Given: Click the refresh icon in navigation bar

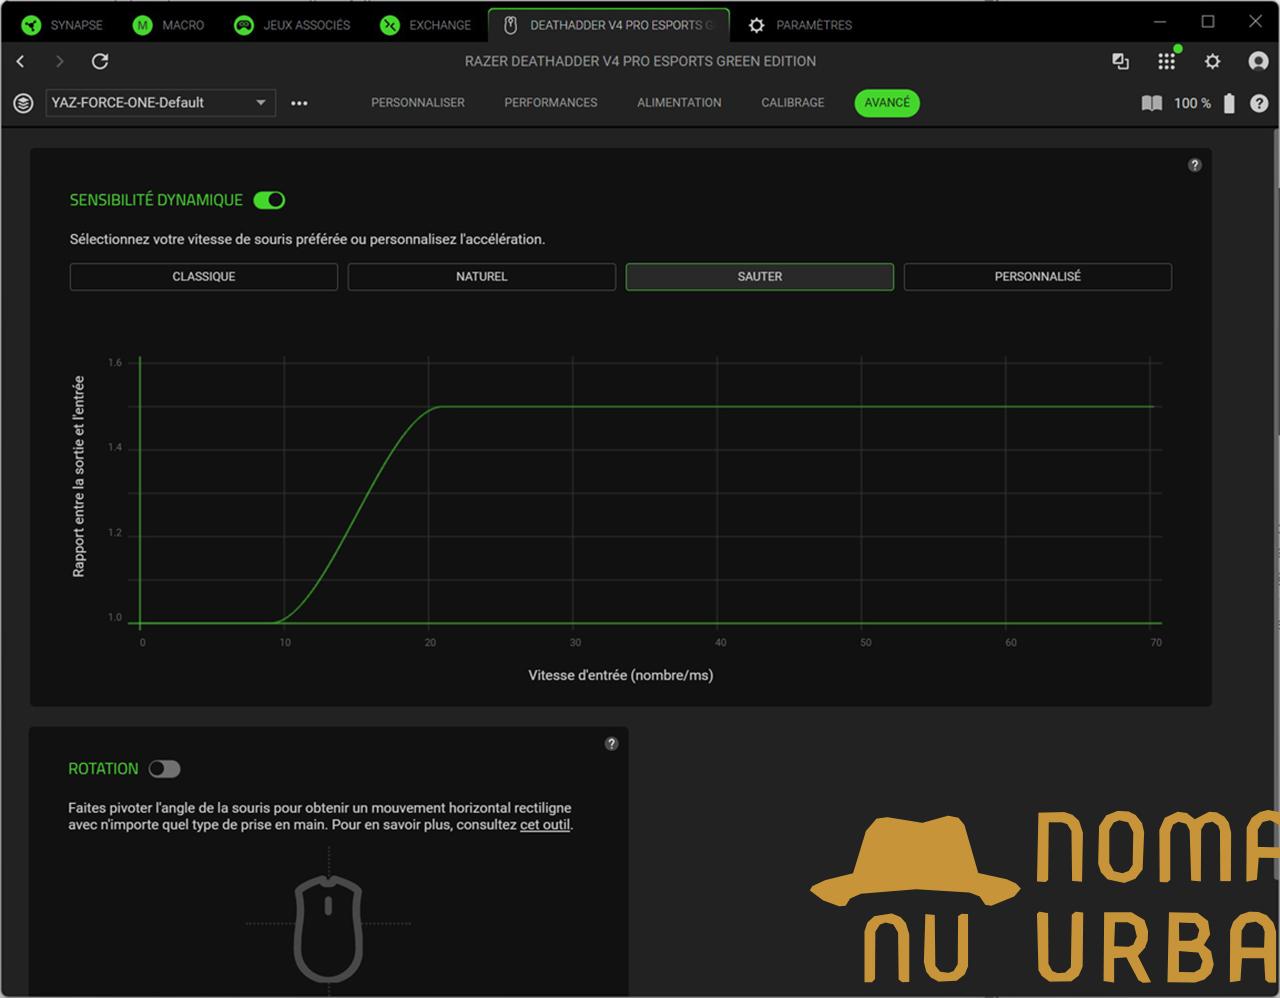Looking at the screenshot, I should click(100, 62).
